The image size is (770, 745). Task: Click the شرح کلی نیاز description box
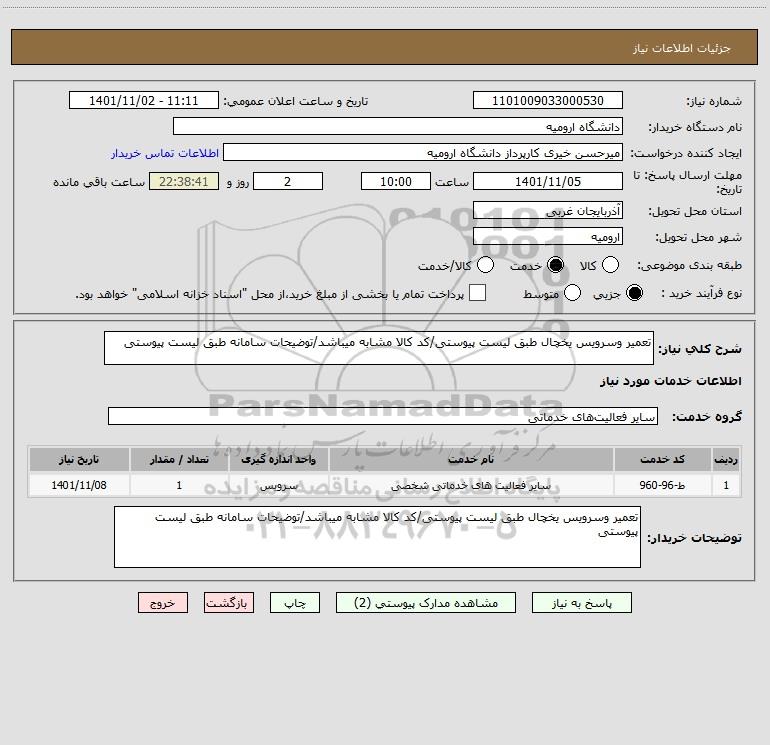point(379,348)
